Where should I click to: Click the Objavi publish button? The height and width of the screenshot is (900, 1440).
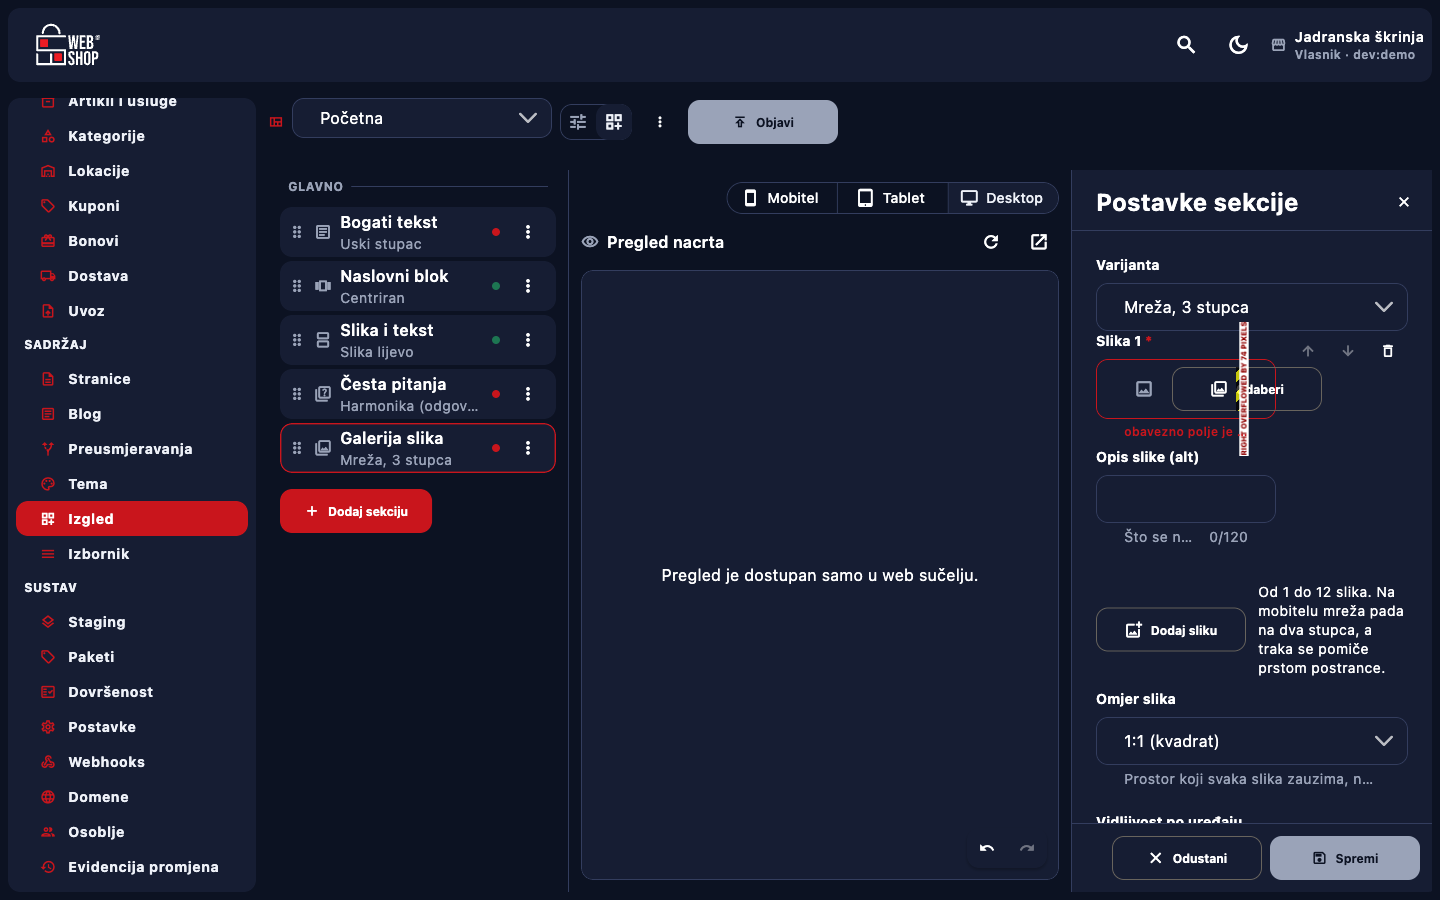(x=763, y=122)
